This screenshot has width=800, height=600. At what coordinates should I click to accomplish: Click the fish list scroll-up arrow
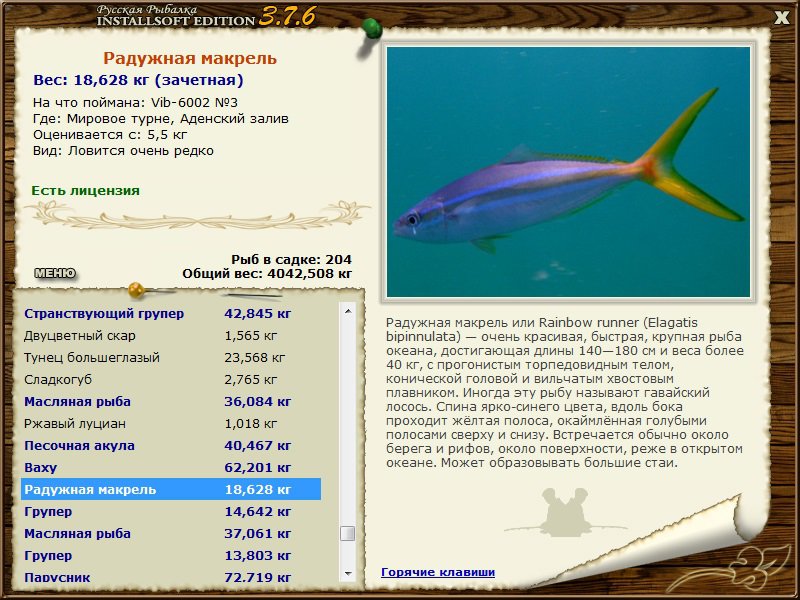coord(348,311)
